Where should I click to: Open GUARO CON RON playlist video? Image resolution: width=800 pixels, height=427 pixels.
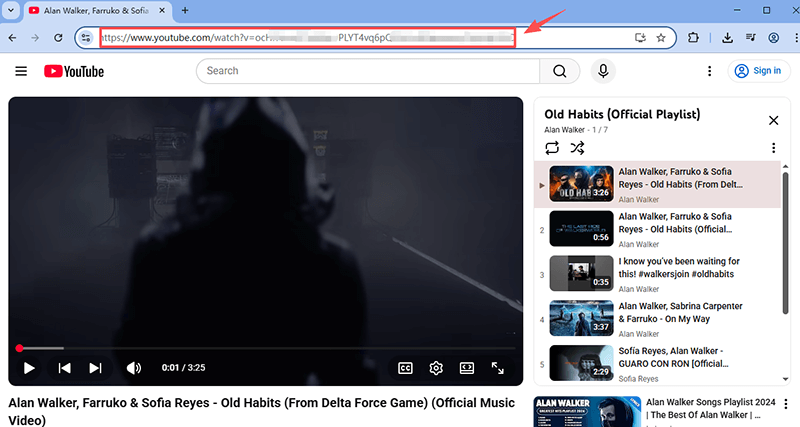[x=658, y=364]
